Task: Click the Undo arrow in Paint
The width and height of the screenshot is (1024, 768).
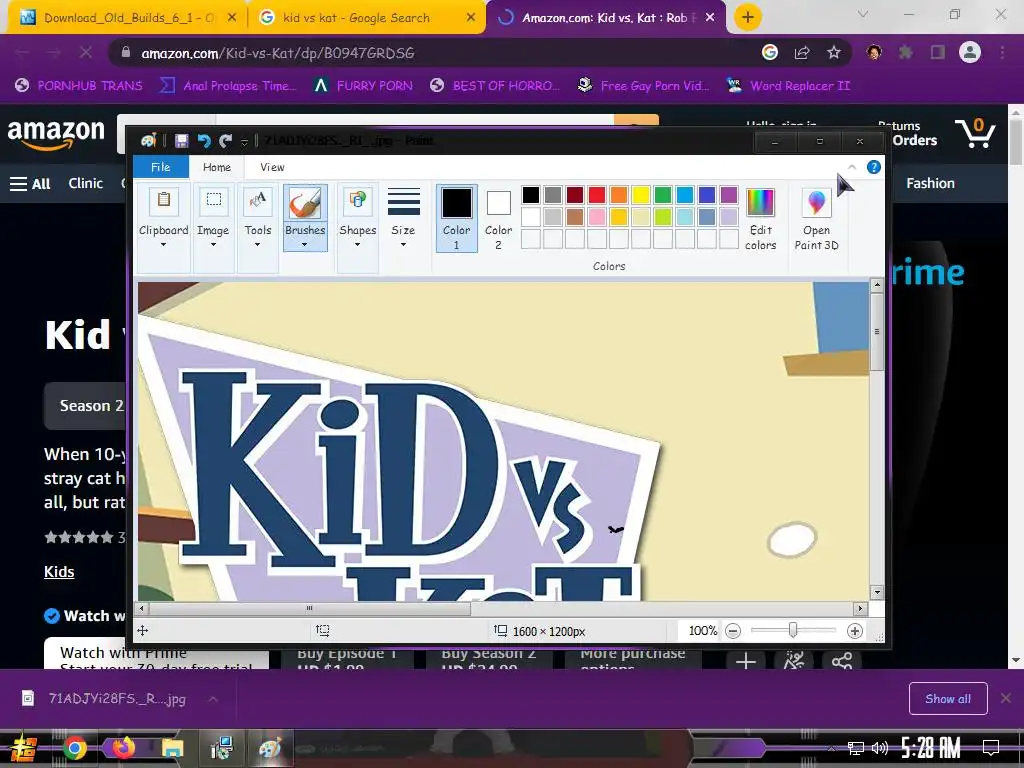Action: click(204, 140)
